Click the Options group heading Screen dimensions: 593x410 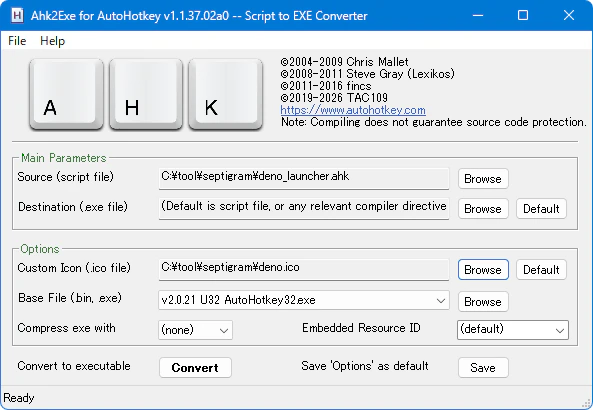coord(40,249)
